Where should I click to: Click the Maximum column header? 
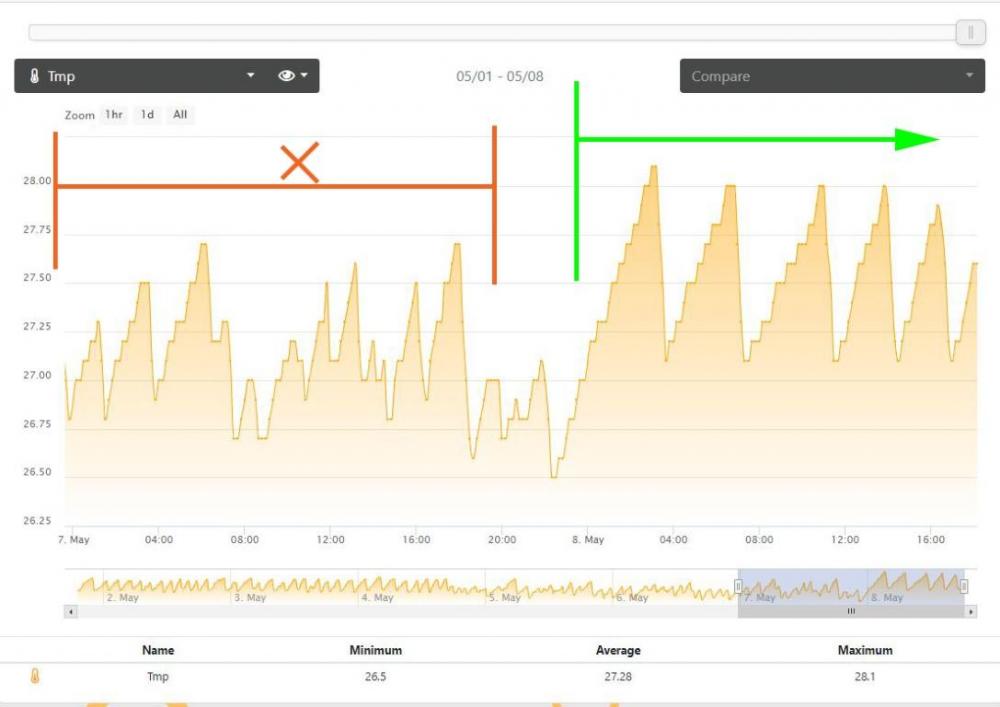[x=865, y=650]
